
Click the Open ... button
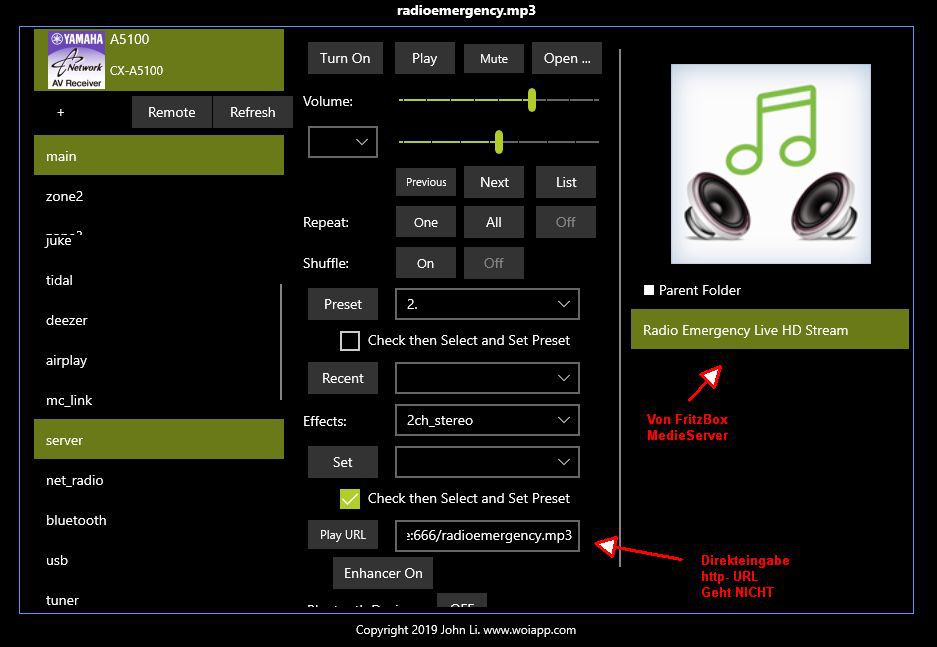567,58
